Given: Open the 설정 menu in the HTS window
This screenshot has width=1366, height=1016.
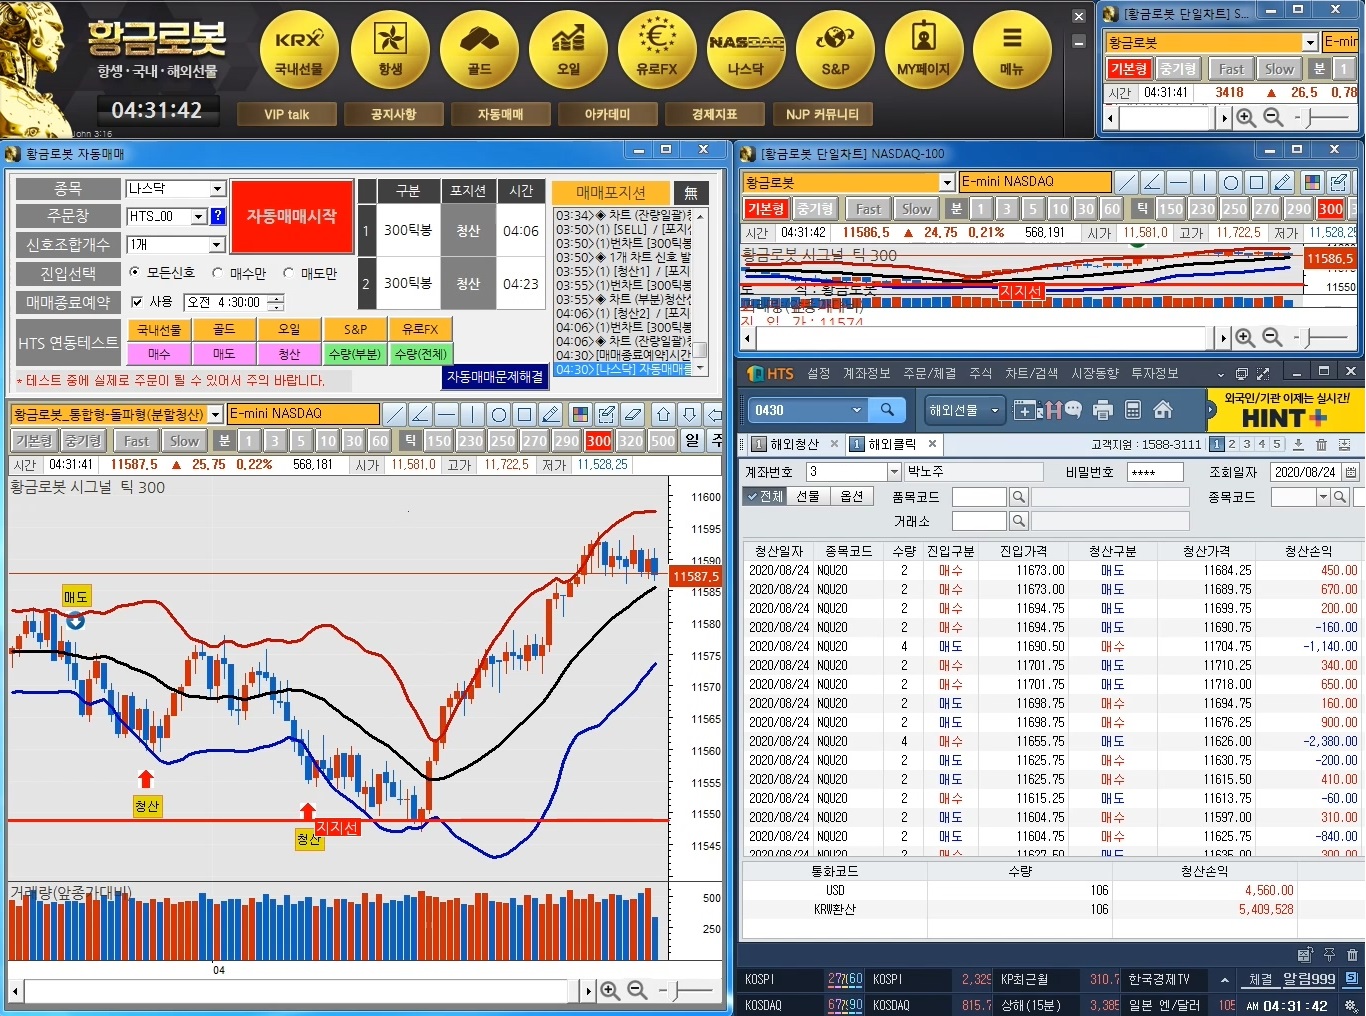Looking at the screenshot, I should click(819, 373).
